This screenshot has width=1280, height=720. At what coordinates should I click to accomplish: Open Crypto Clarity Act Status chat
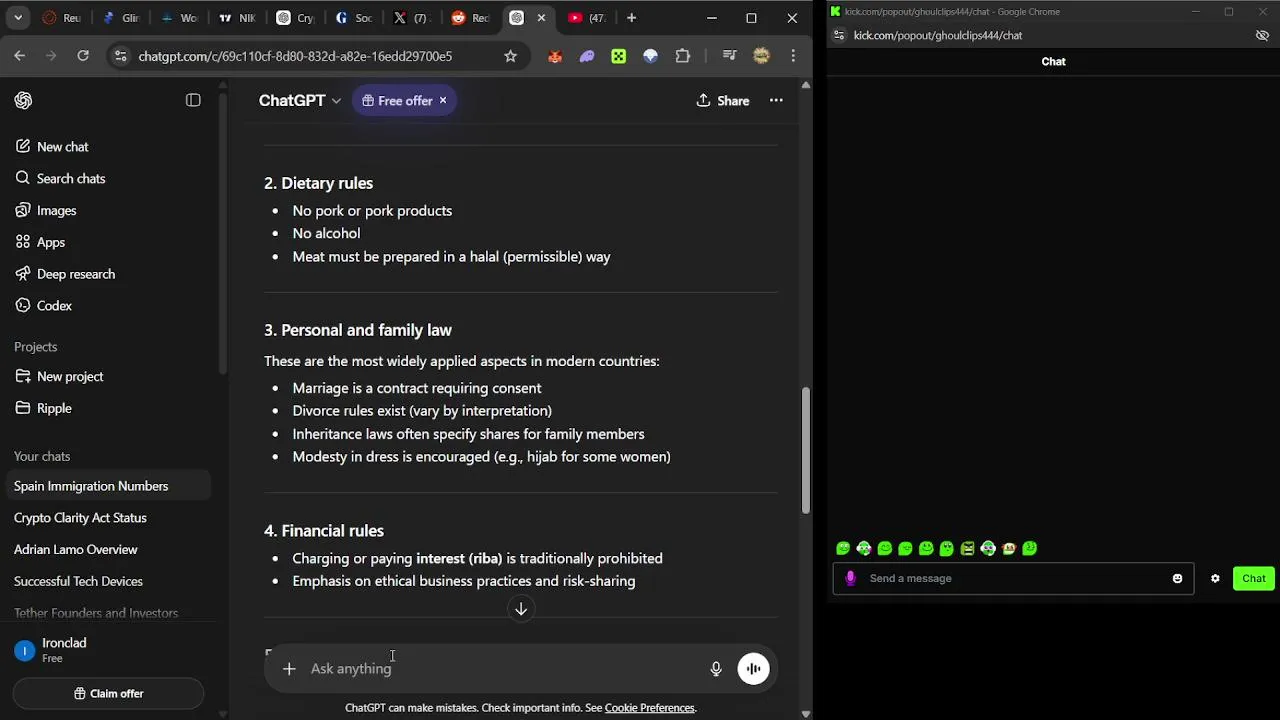click(80, 518)
